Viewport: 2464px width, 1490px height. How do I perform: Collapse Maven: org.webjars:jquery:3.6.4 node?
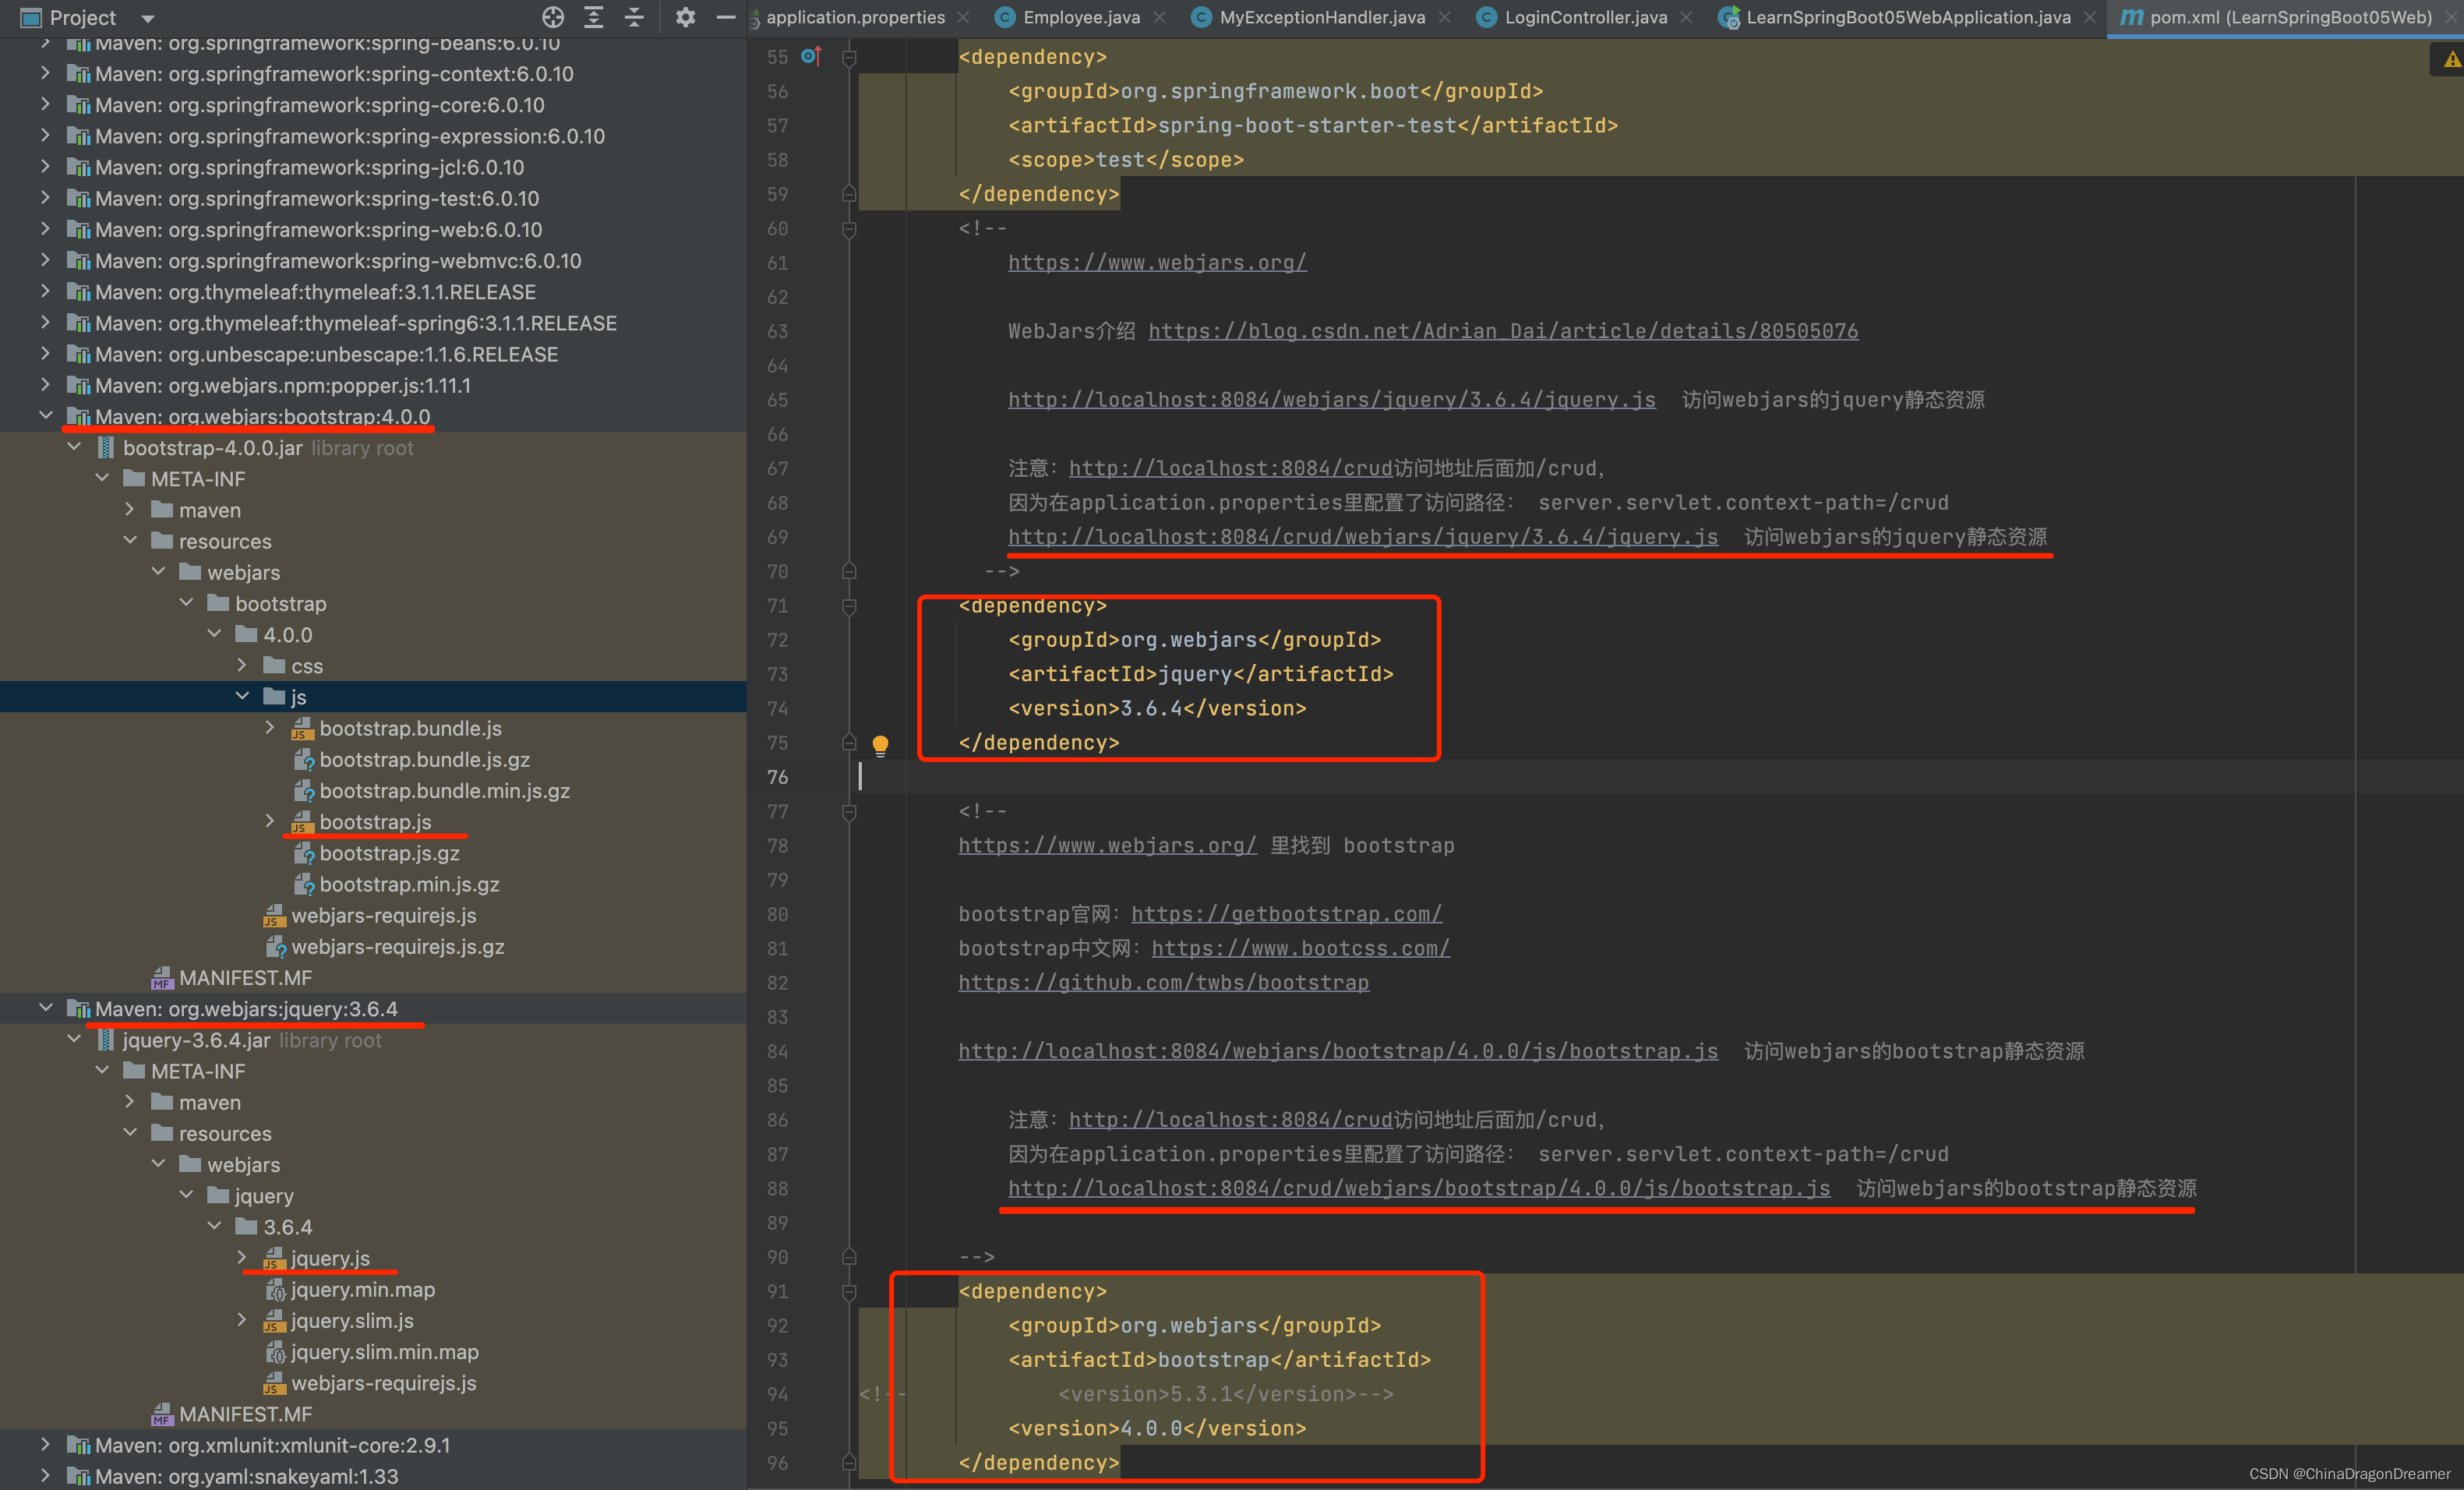[x=46, y=1008]
